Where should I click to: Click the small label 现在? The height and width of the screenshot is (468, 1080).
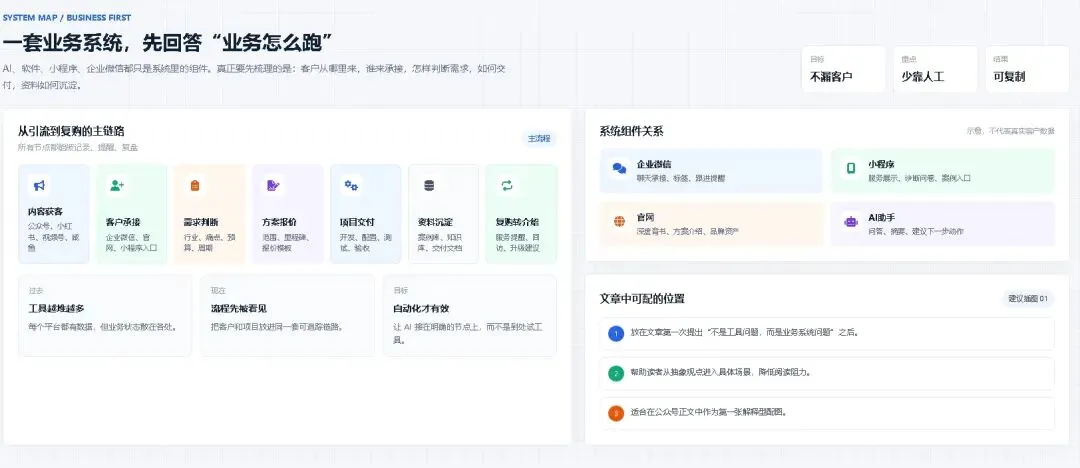pyautogui.click(x=218, y=291)
